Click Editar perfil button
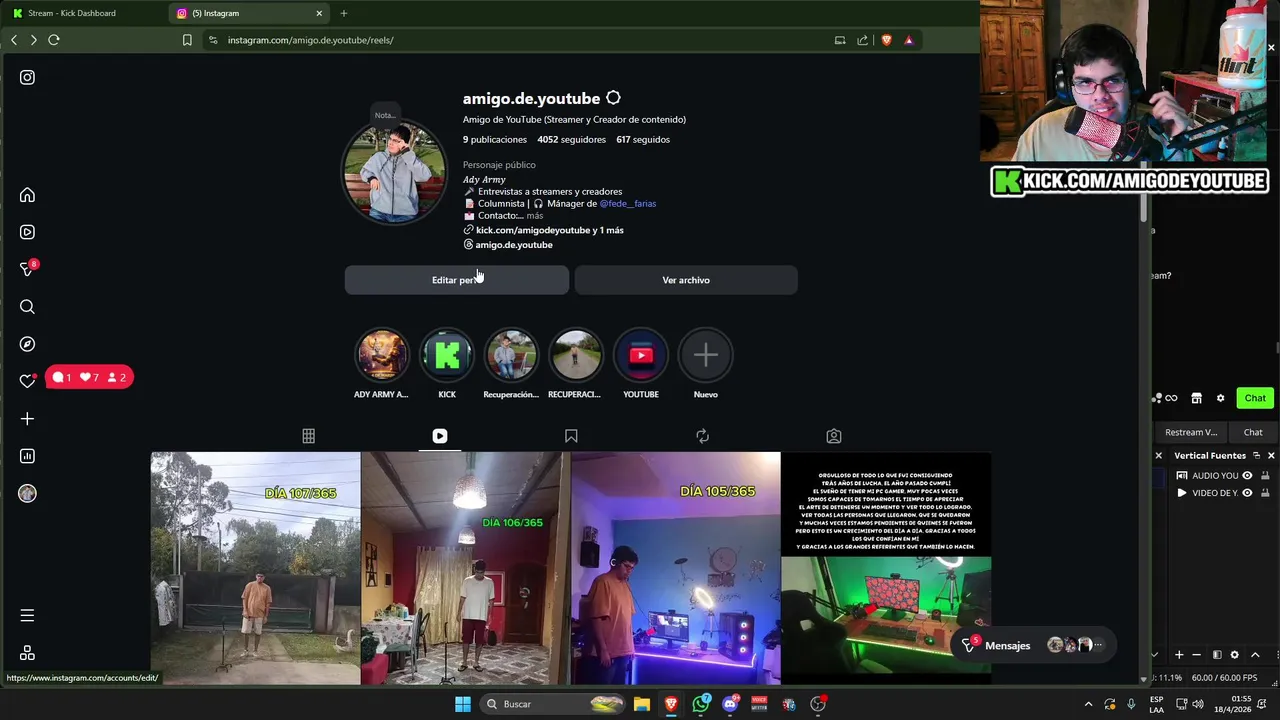The image size is (1280, 720). [x=457, y=280]
